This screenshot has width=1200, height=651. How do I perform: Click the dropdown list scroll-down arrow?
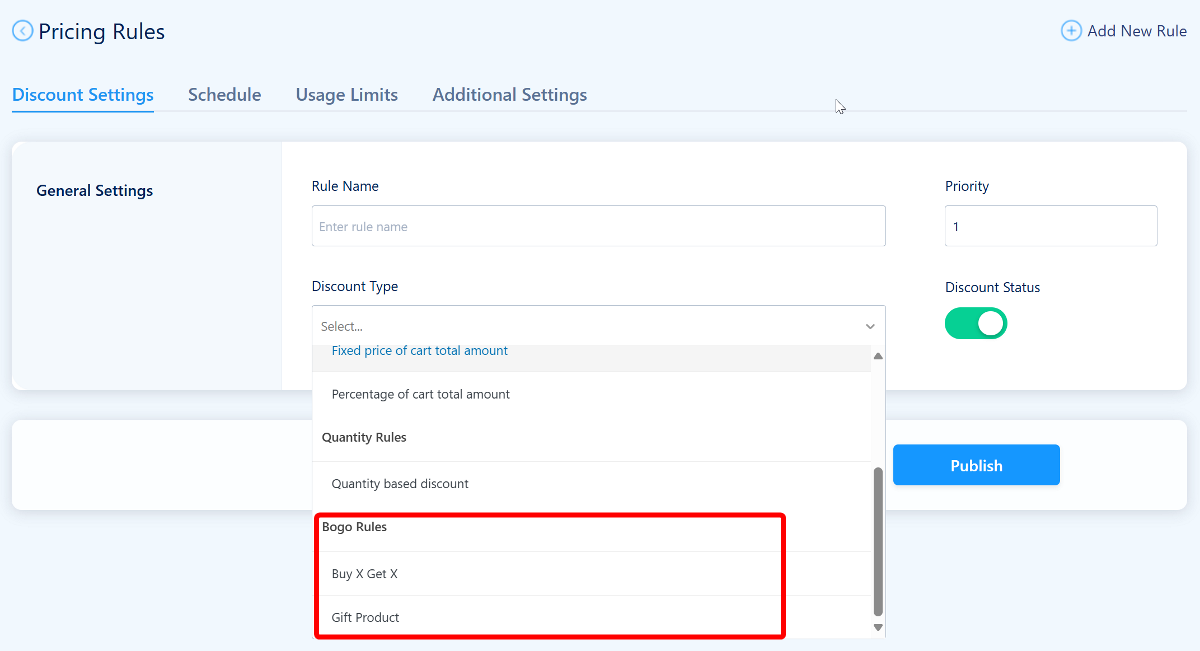(878, 627)
